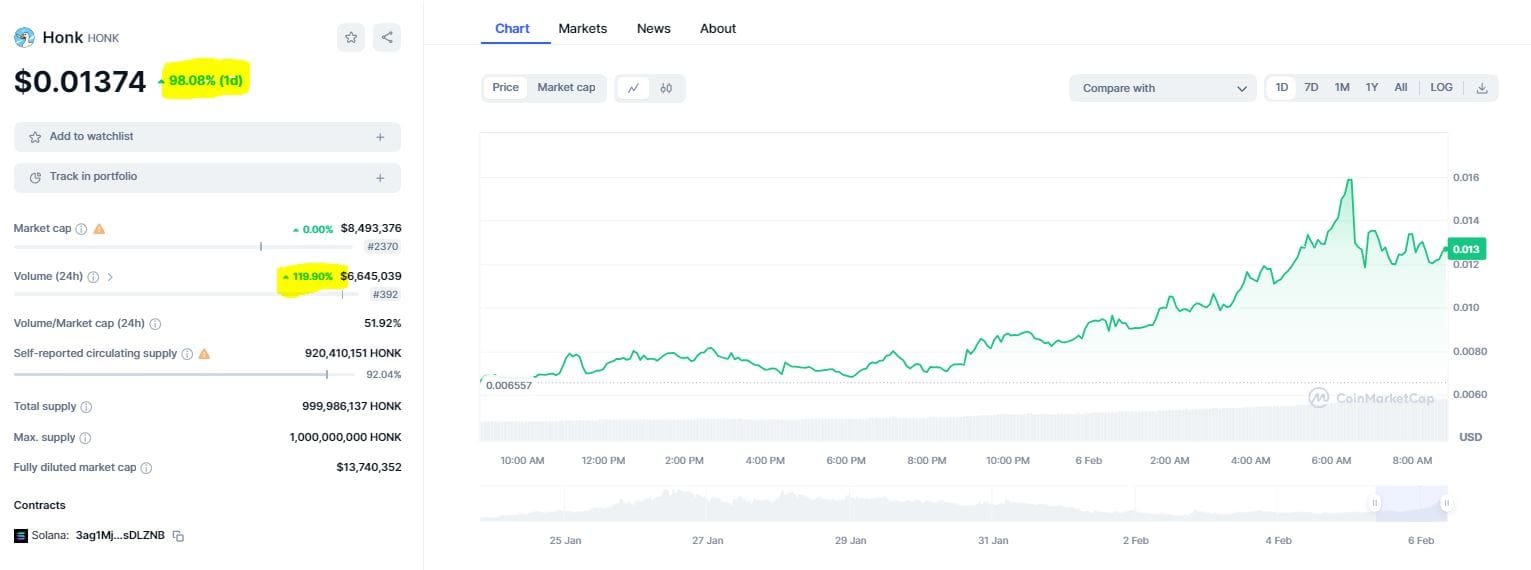
Task: Toggle chart to Price view
Action: point(506,88)
